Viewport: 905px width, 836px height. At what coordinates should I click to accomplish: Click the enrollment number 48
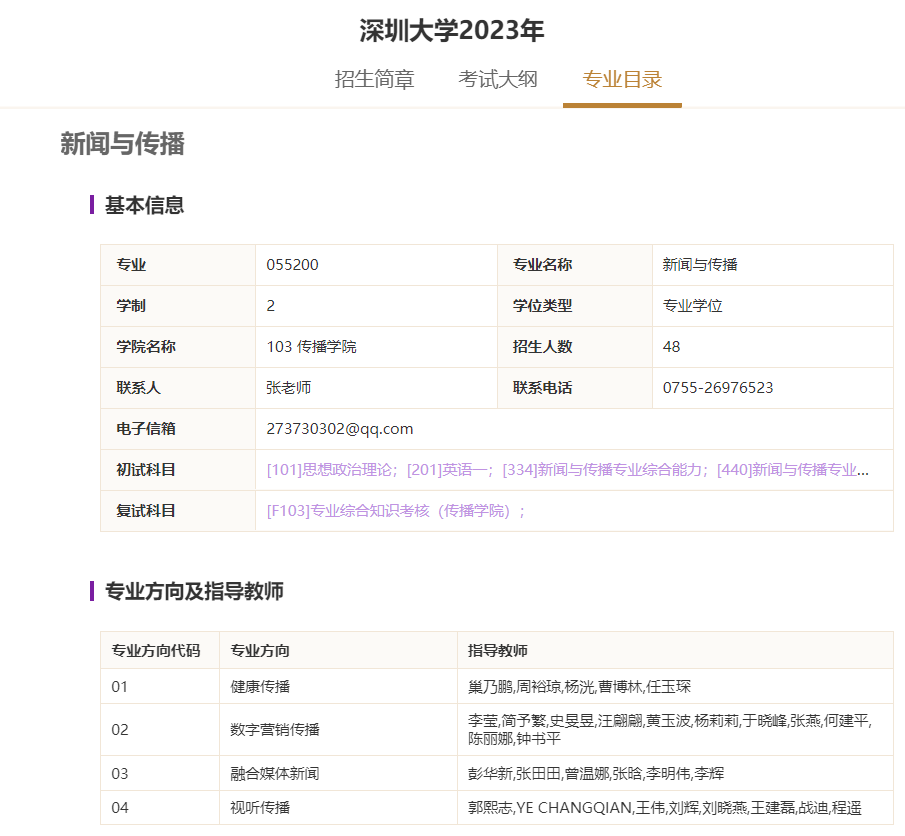(671, 347)
